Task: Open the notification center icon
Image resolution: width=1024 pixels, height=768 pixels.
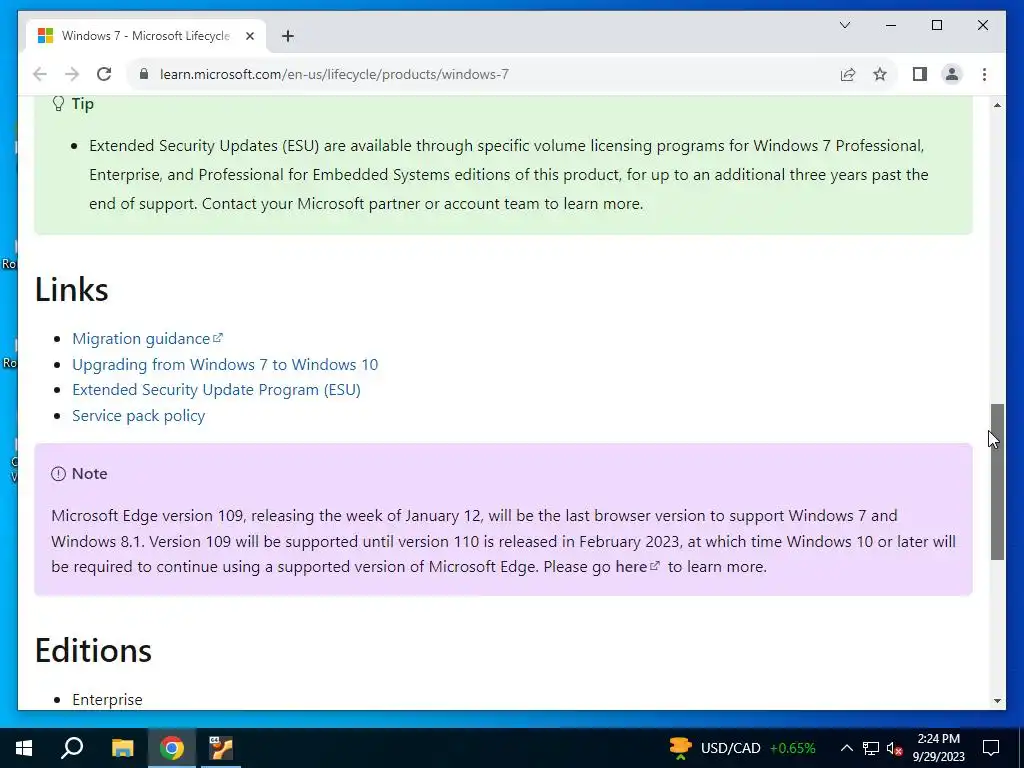Action: (x=991, y=748)
